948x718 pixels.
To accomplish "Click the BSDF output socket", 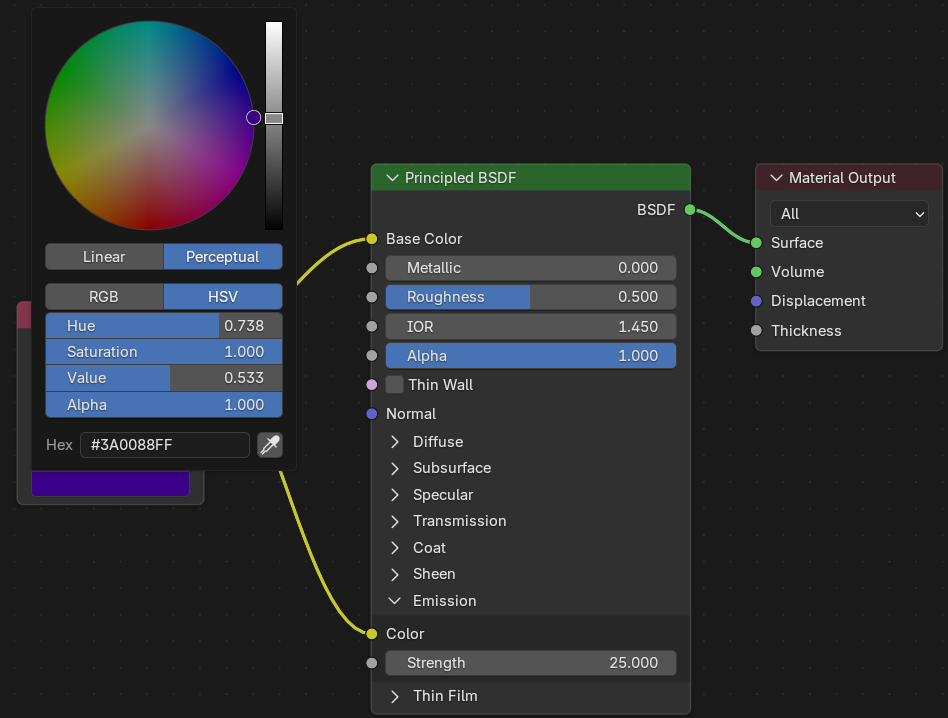I will pos(690,210).
